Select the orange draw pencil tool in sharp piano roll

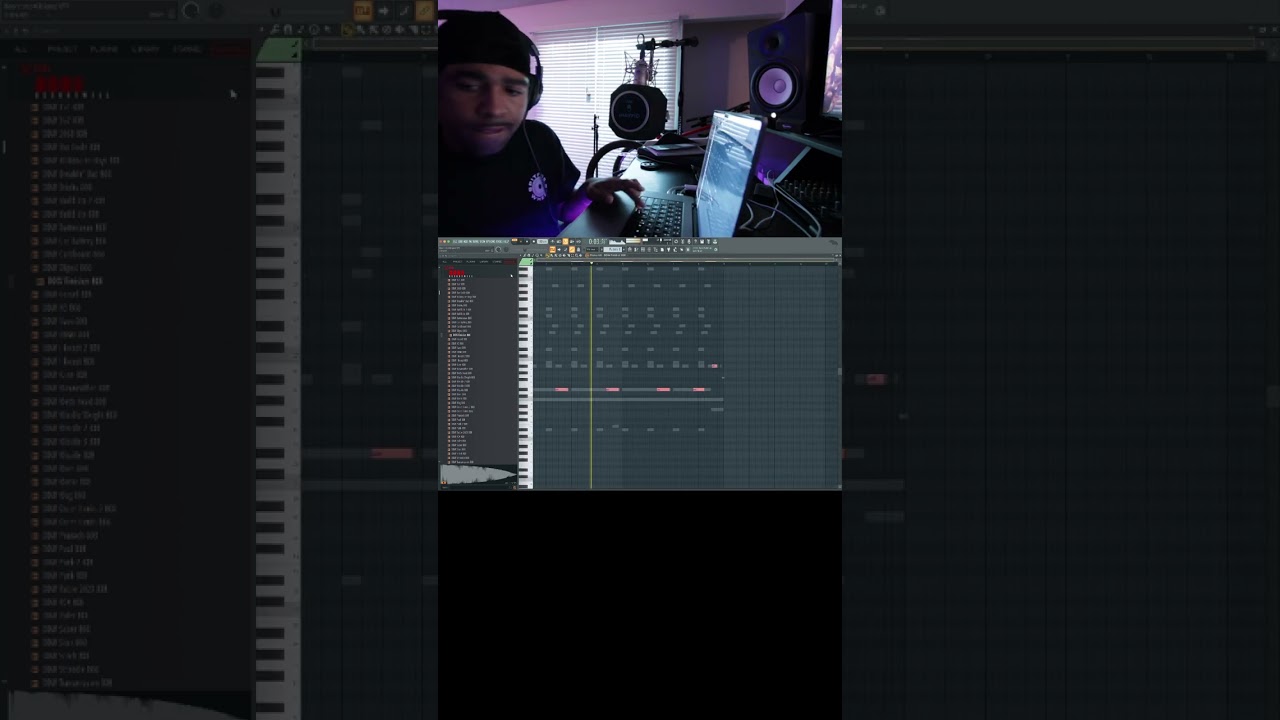(548, 255)
